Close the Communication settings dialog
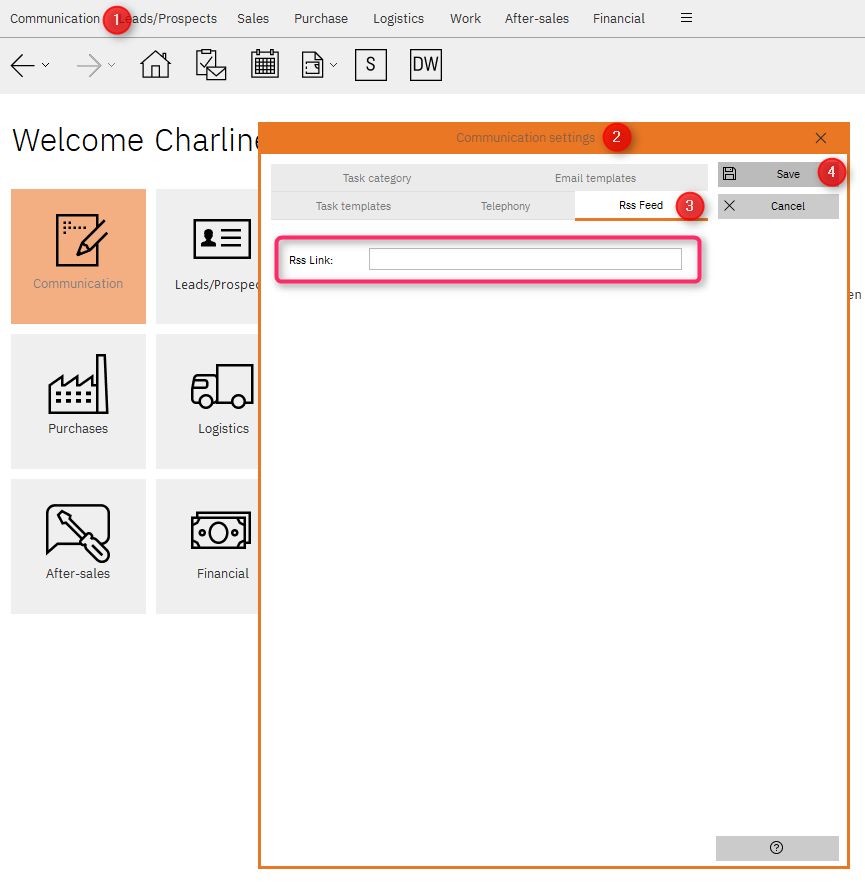The width and height of the screenshot is (865, 891). (x=821, y=138)
